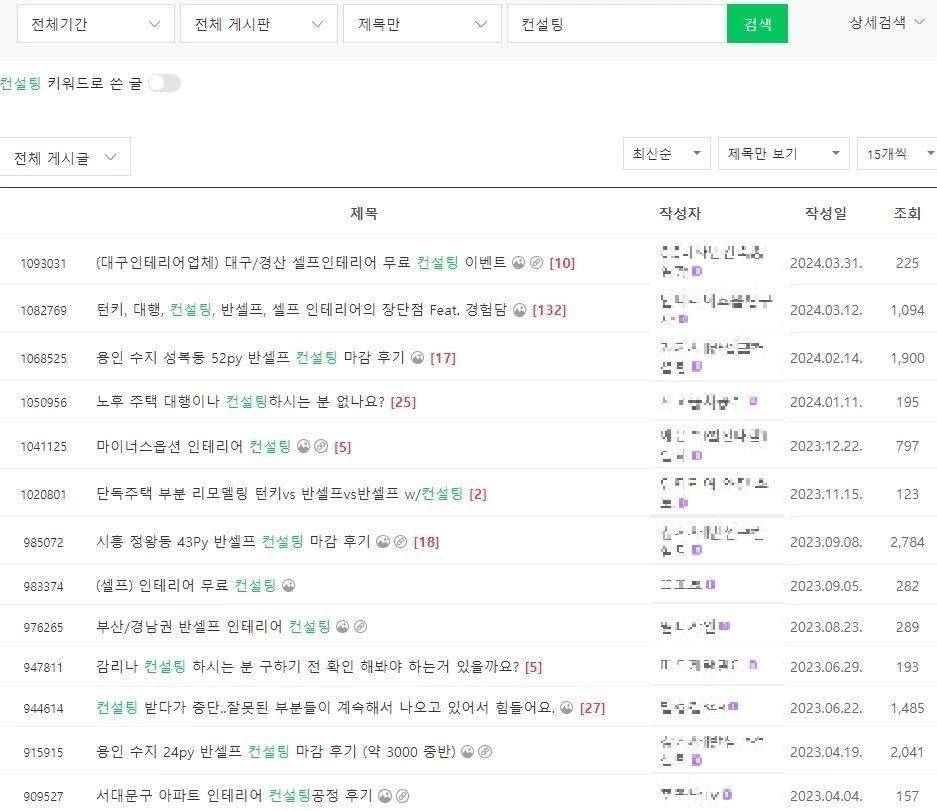The height and width of the screenshot is (811, 937).
Task: Click the author badge of post 909527
Action: click(x=727, y=795)
